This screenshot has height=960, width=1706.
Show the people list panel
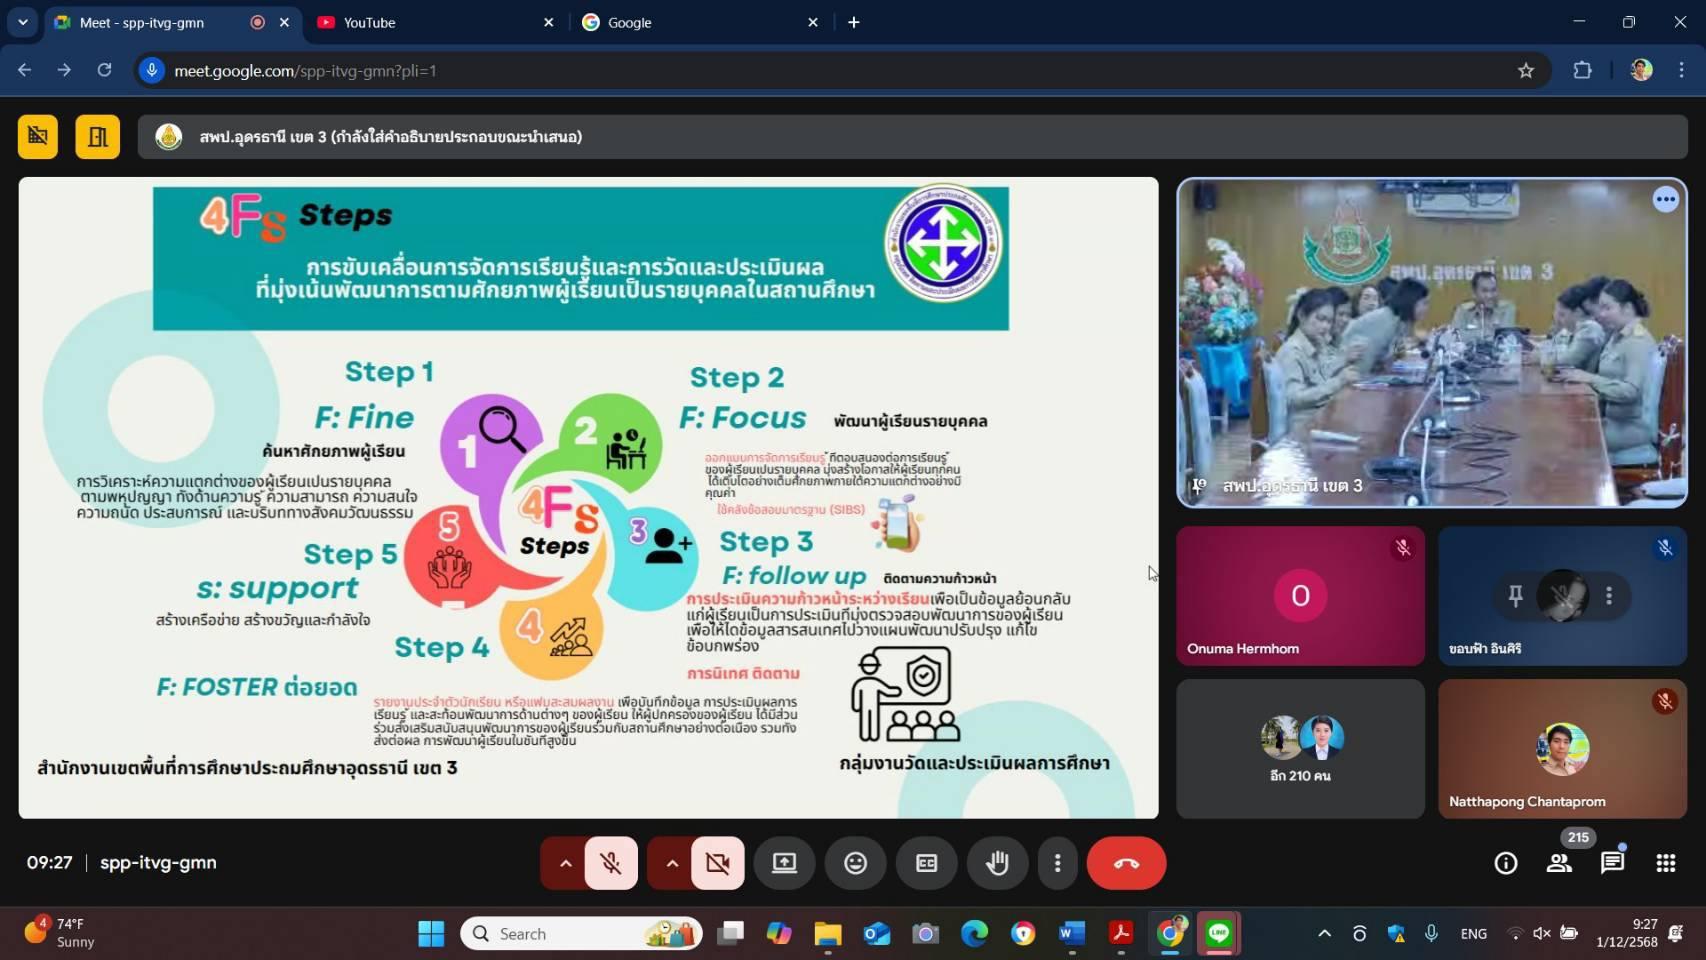[x=1558, y=863]
